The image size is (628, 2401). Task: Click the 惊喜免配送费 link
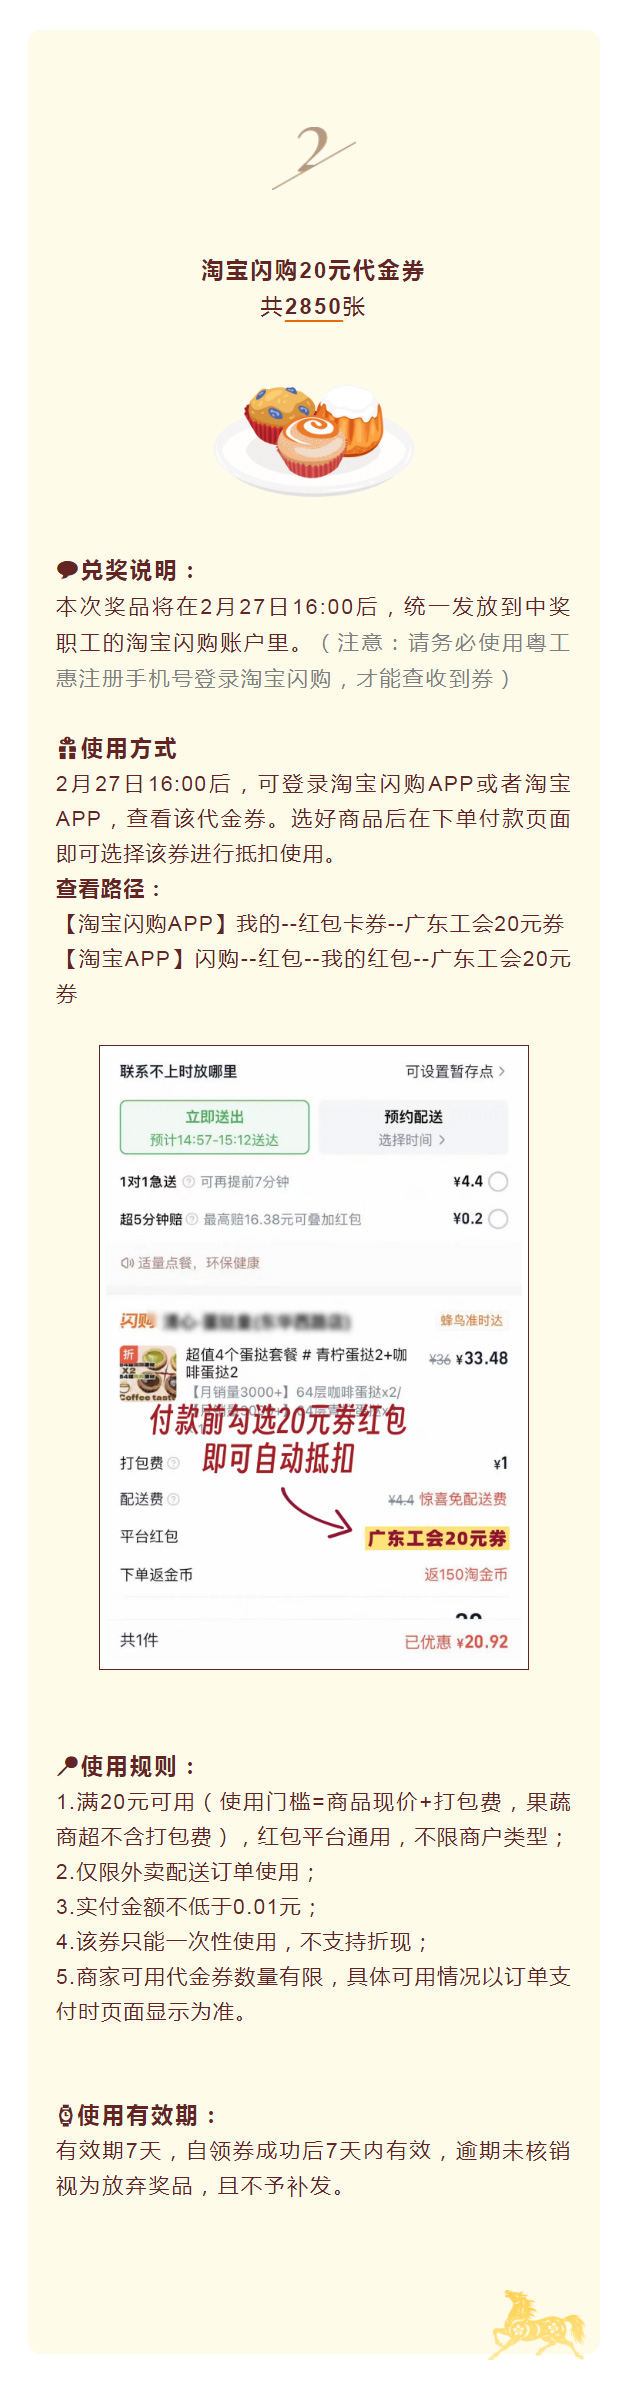point(463,1499)
